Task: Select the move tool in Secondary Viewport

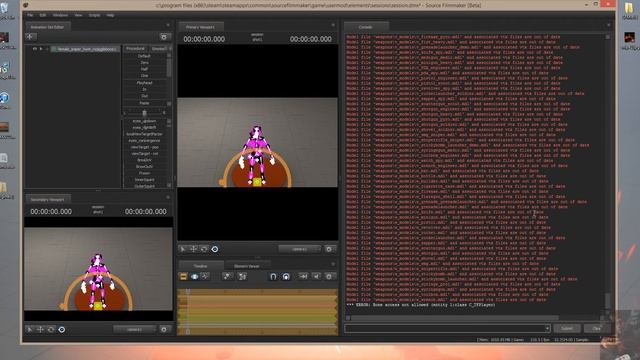Action: tap(40, 329)
